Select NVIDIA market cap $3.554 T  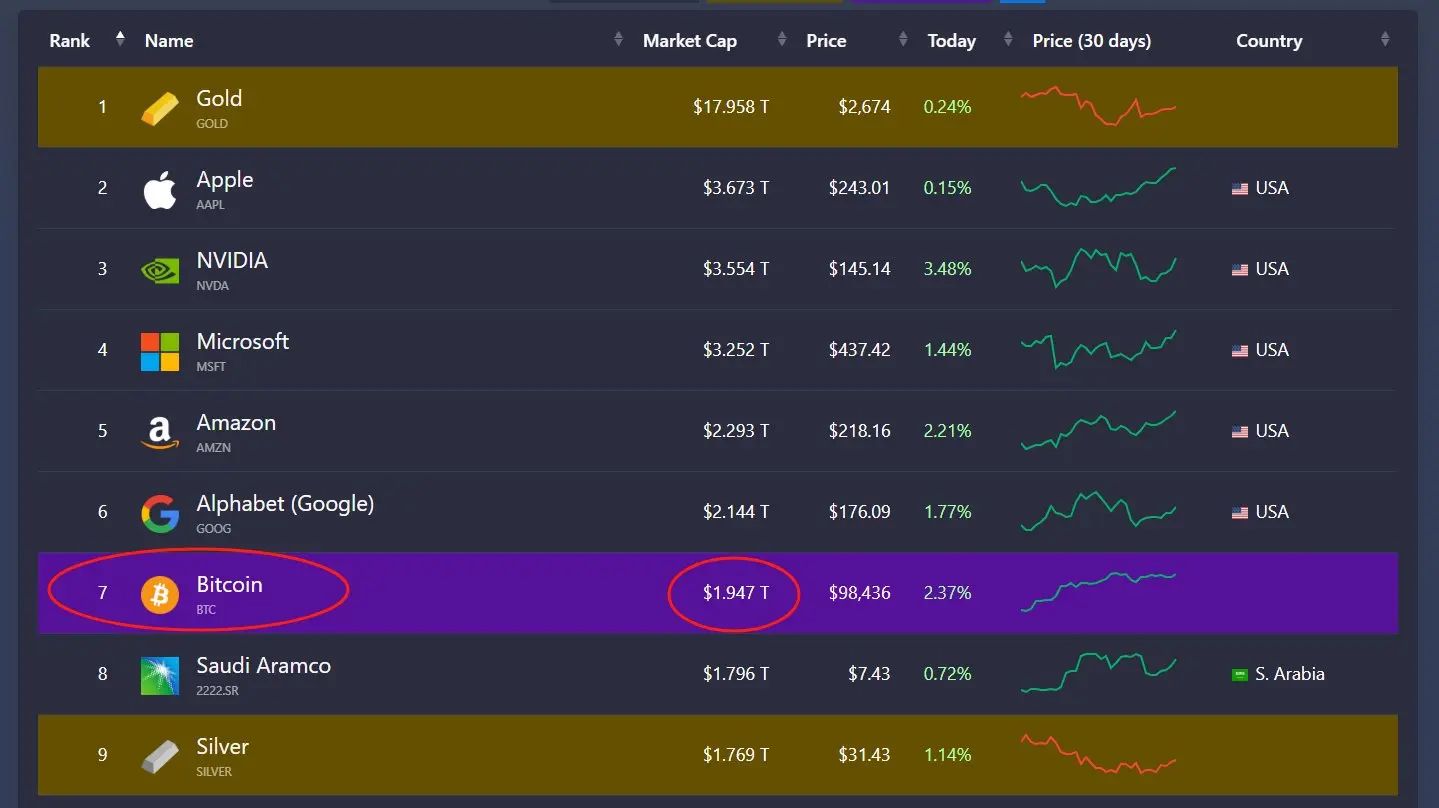736,269
